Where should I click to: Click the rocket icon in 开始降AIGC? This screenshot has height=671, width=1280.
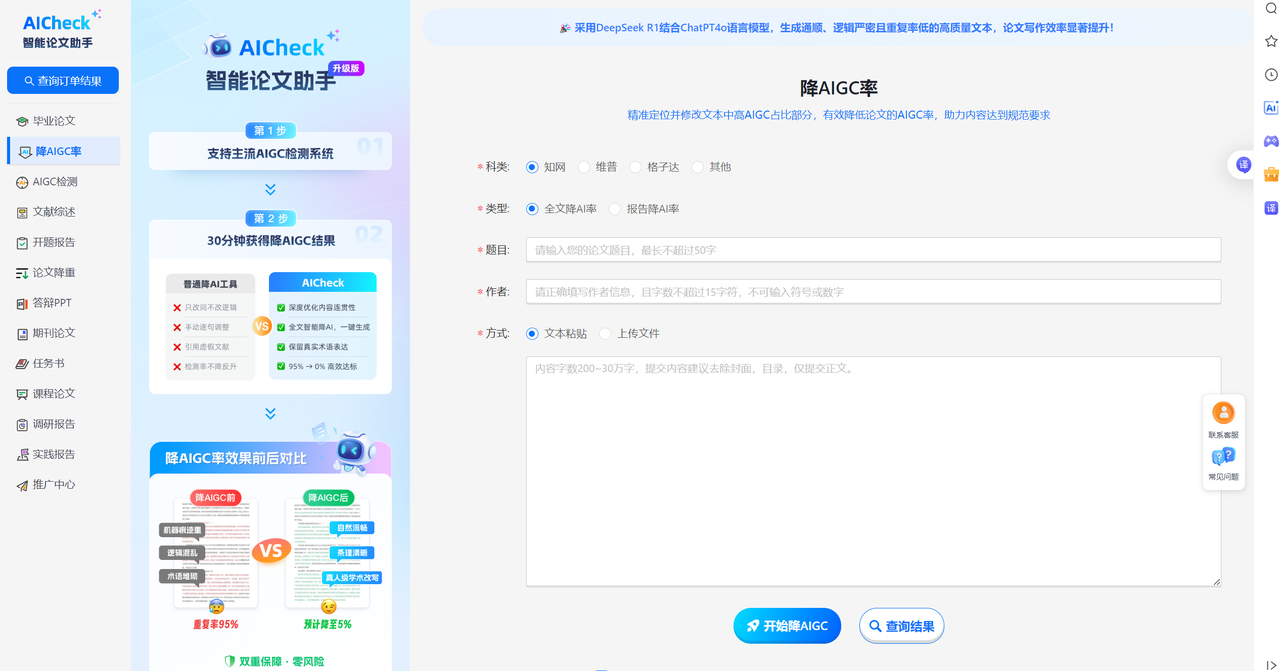pos(753,626)
